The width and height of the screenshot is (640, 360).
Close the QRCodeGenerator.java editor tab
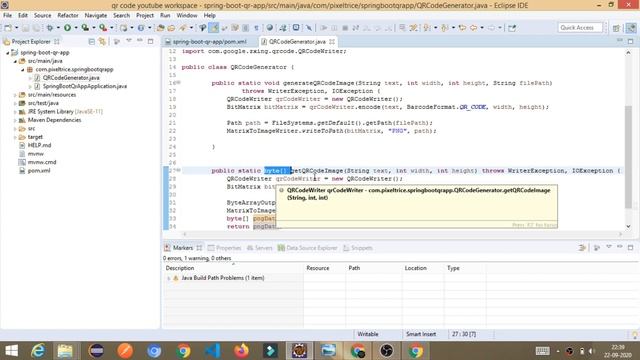tap(332, 42)
